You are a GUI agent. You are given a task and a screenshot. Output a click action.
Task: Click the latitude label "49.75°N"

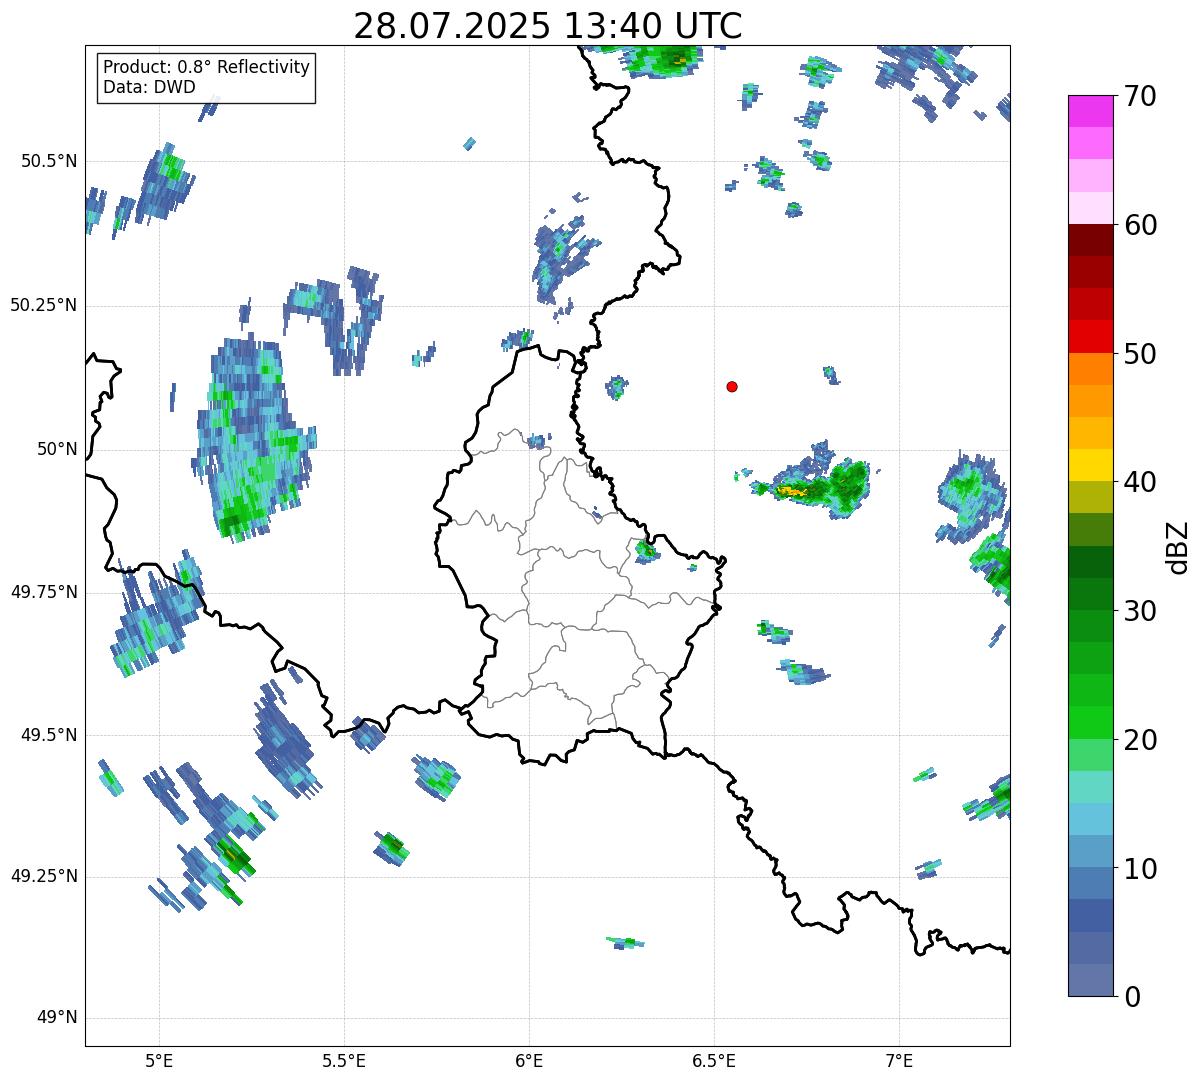tap(44, 592)
